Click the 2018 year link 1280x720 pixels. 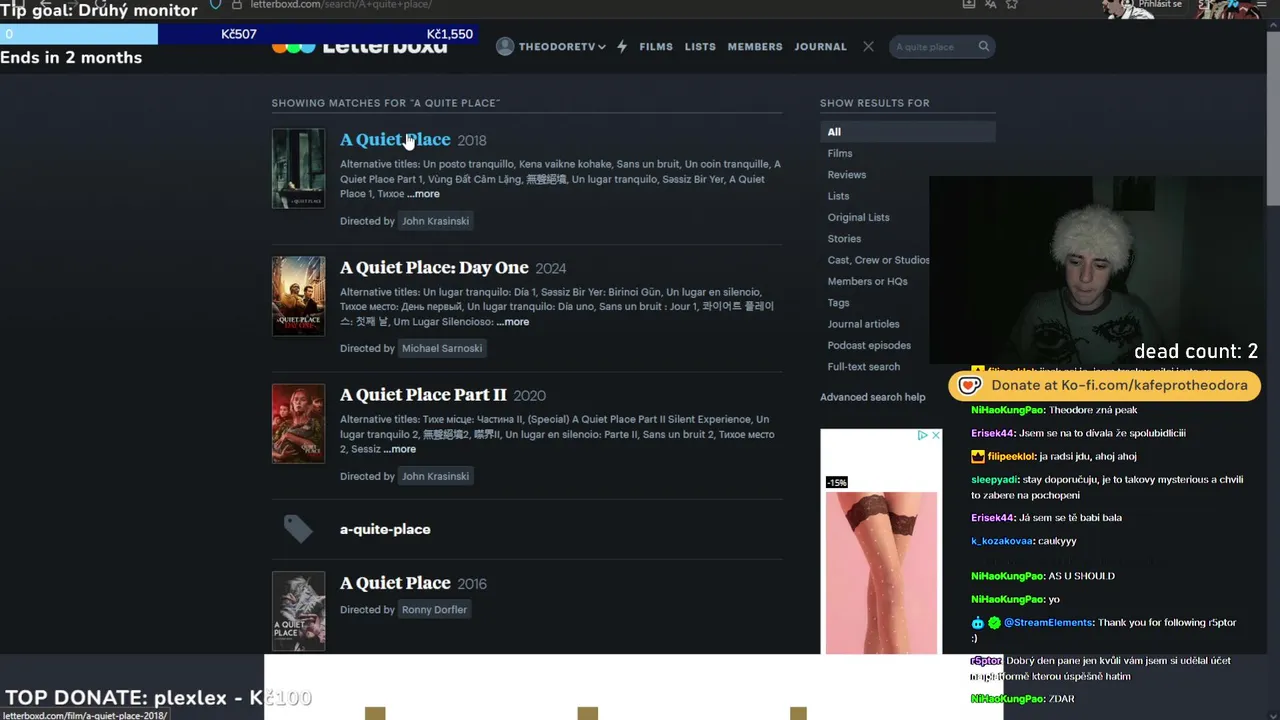[472, 141]
